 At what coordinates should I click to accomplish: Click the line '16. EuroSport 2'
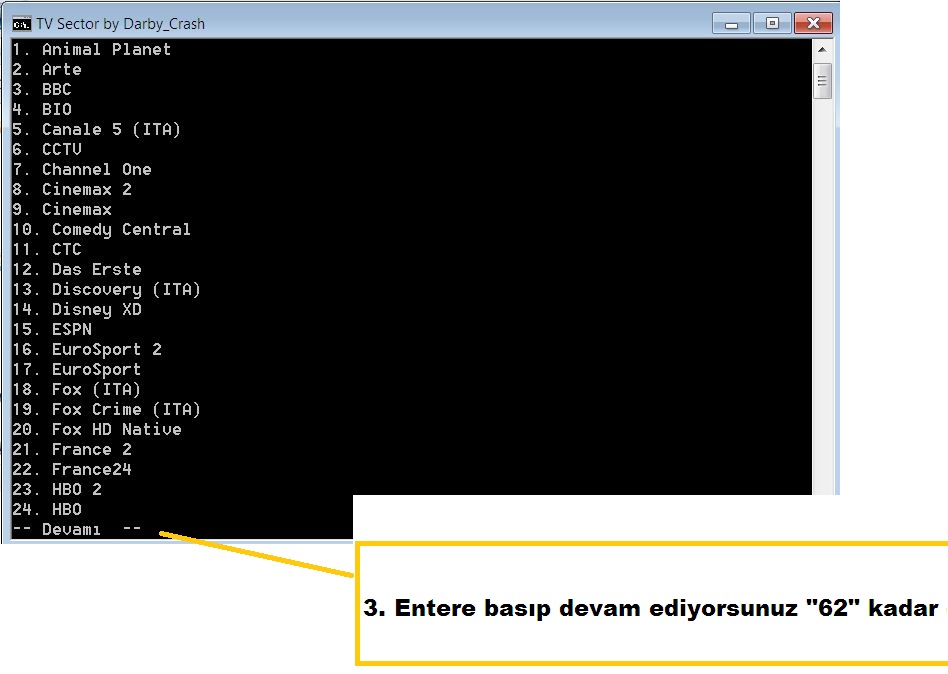[x=86, y=349]
